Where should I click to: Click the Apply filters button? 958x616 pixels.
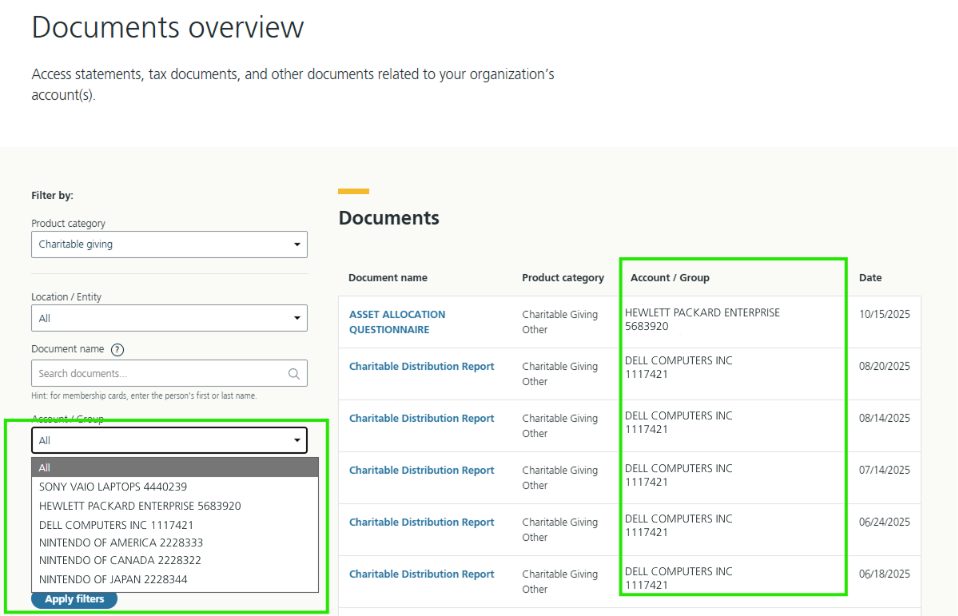click(74, 599)
